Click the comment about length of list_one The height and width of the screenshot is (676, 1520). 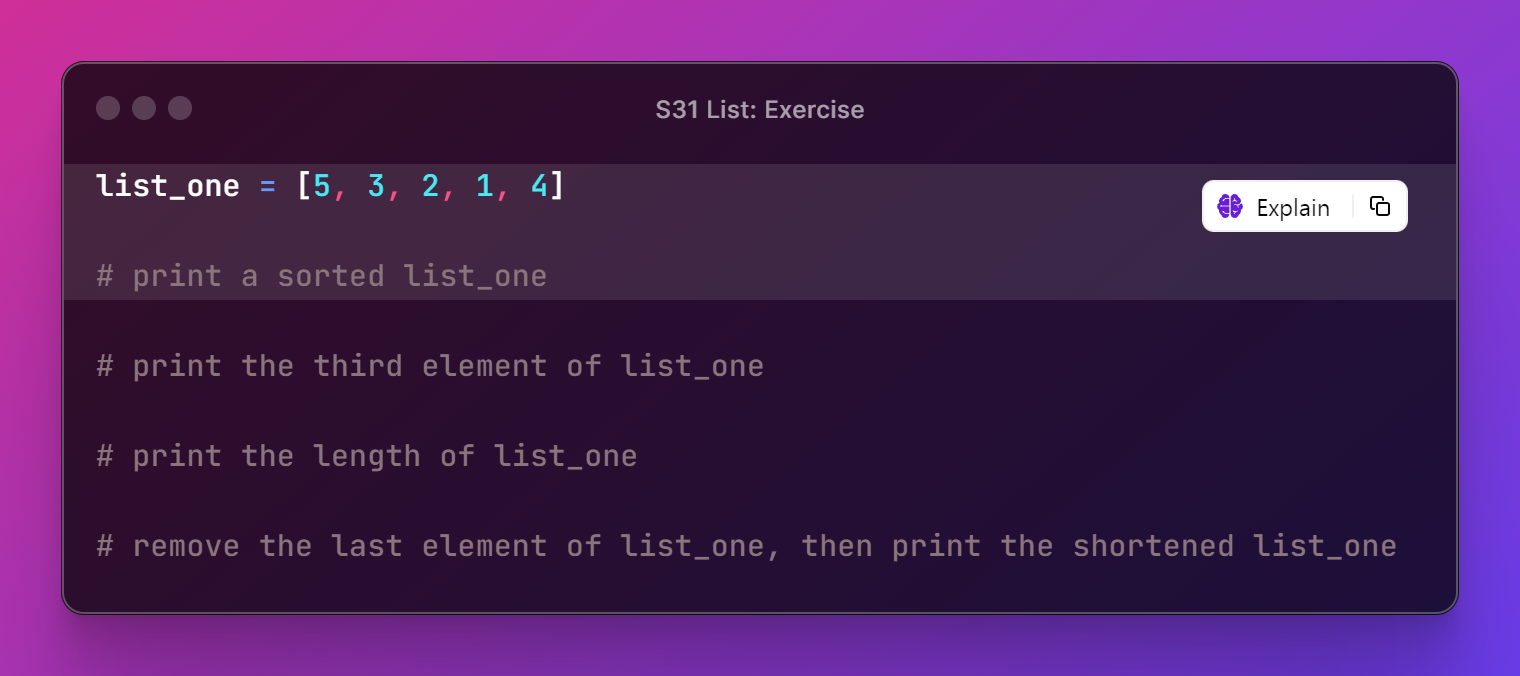366,456
